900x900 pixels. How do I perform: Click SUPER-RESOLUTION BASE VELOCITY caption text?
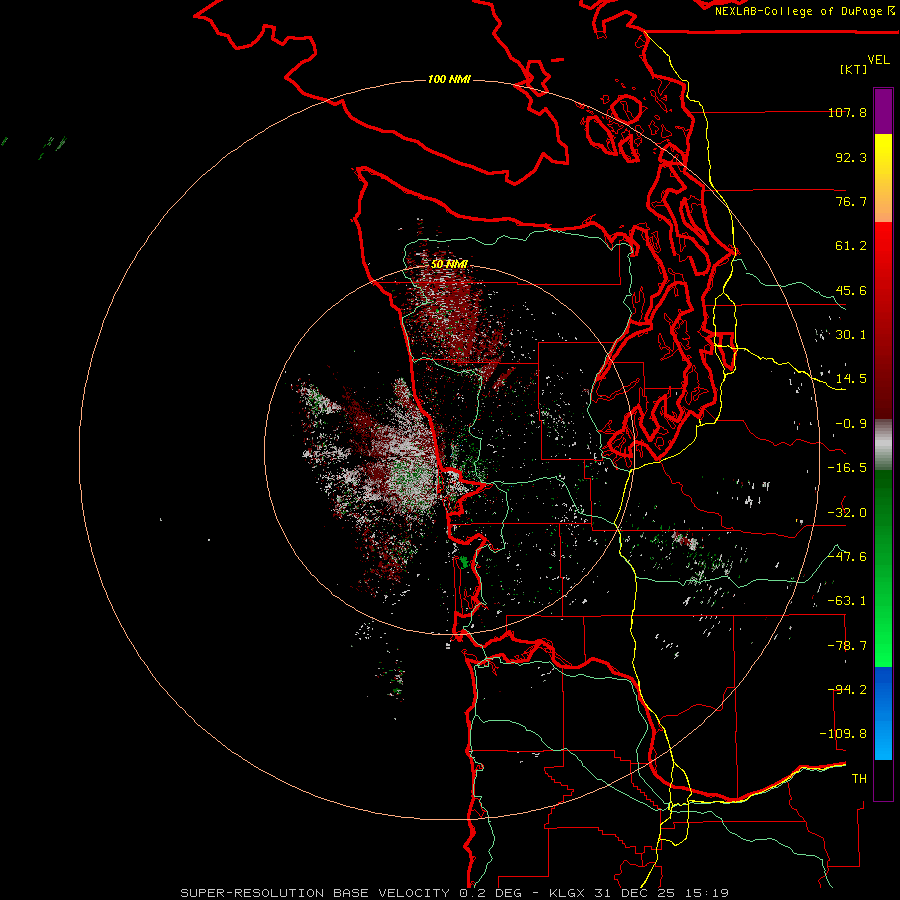pyautogui.click(x=315, y=893)
